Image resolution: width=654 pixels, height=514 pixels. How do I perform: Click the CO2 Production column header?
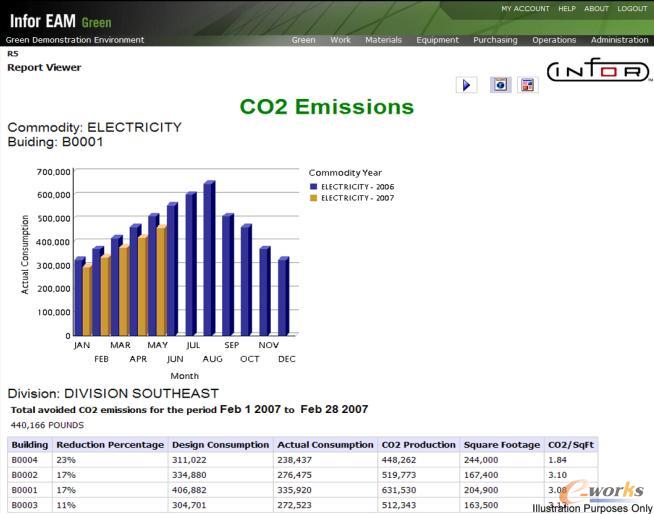coord(418,445)
